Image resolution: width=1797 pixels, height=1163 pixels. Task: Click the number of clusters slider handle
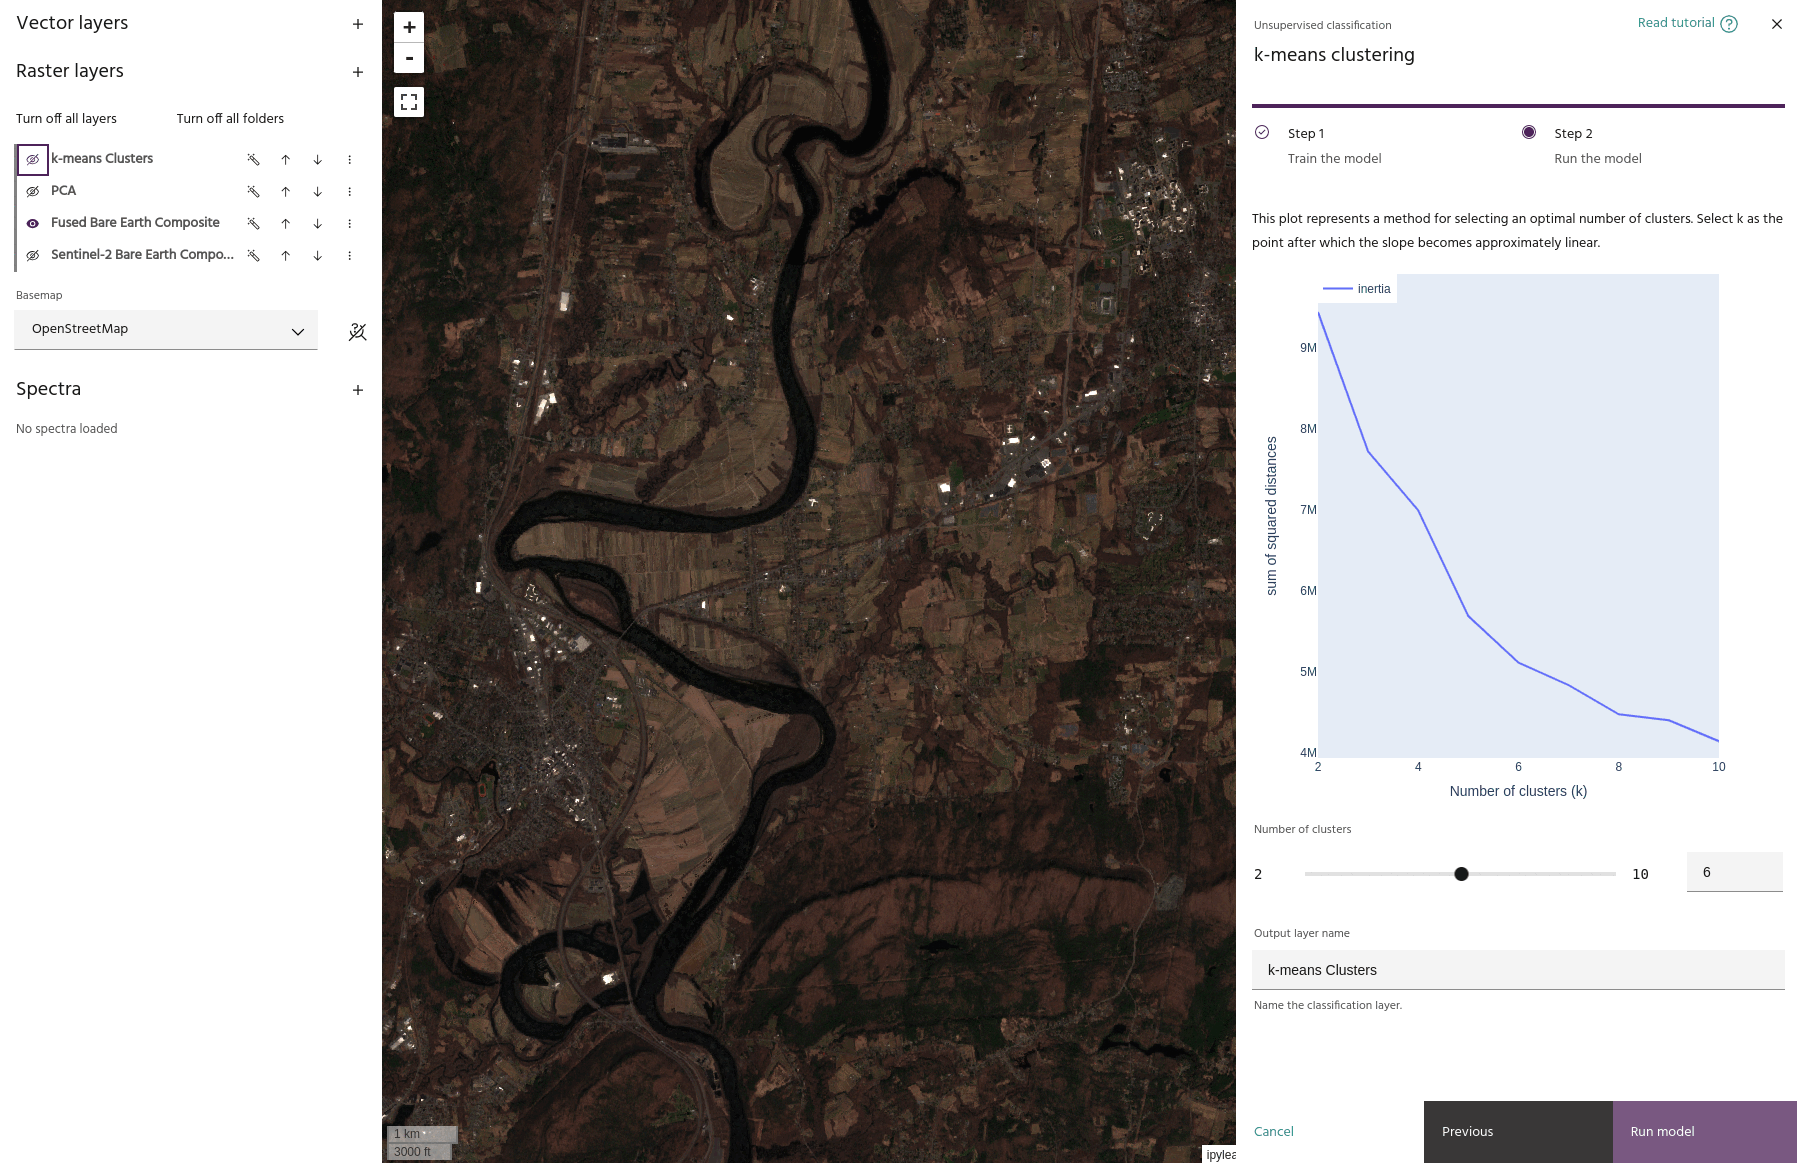[x=1461, y=874]
